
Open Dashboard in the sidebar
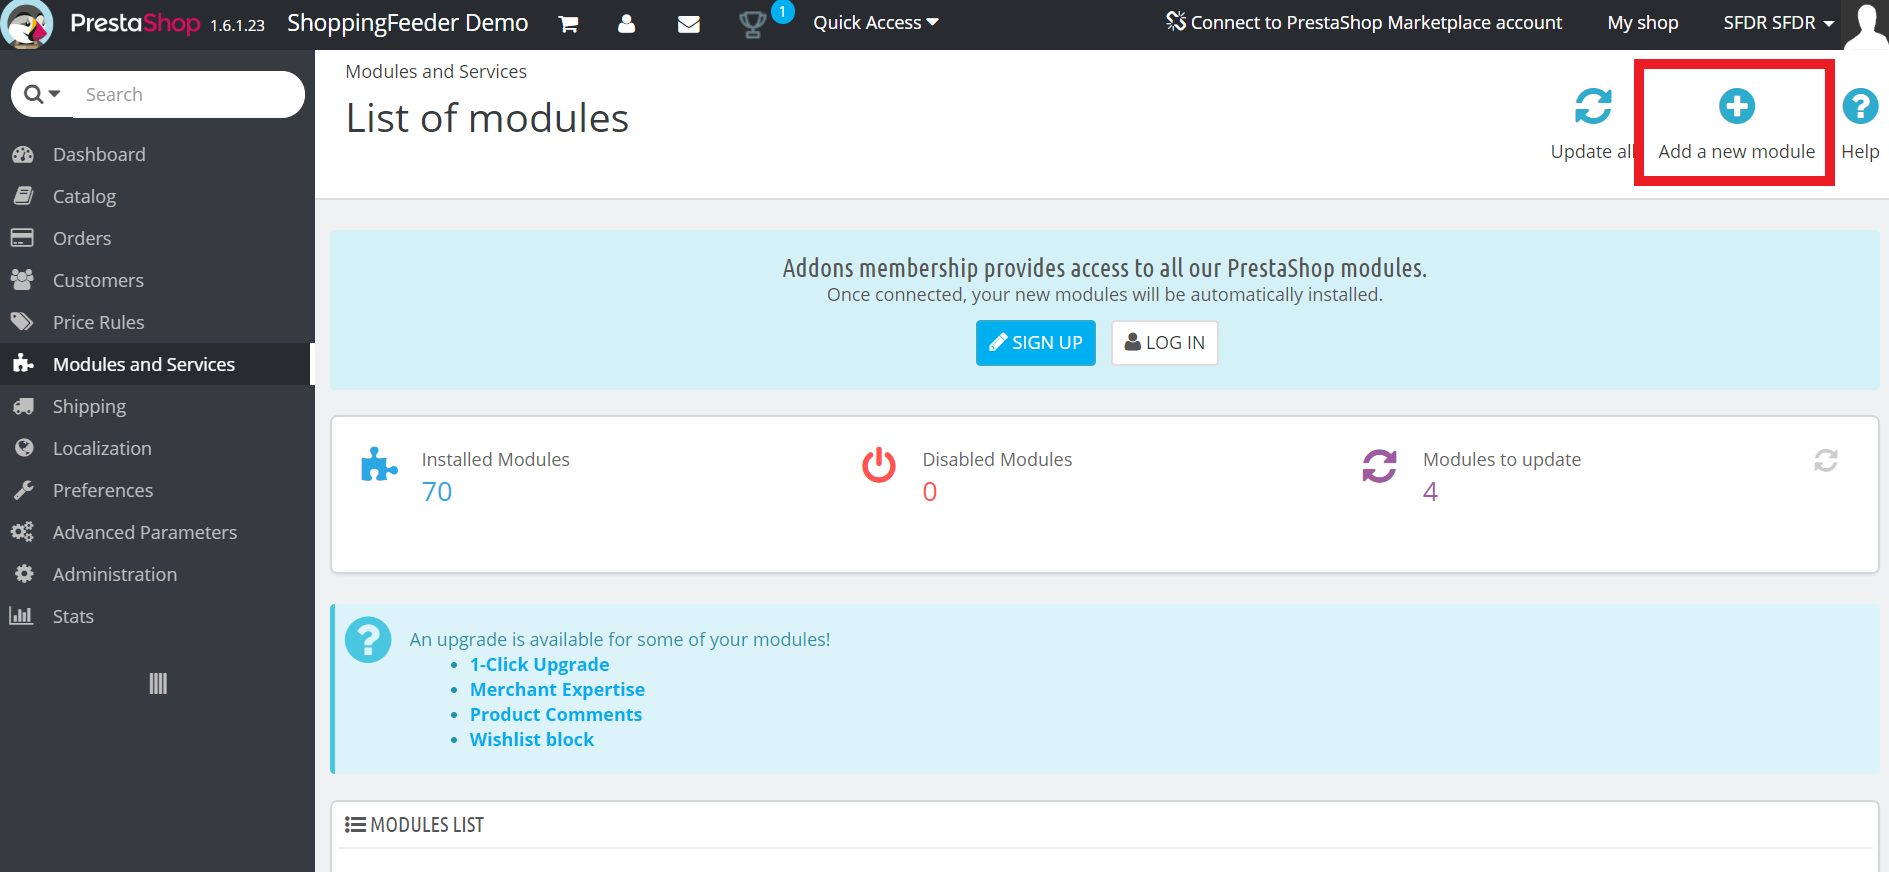pos(157,154)
